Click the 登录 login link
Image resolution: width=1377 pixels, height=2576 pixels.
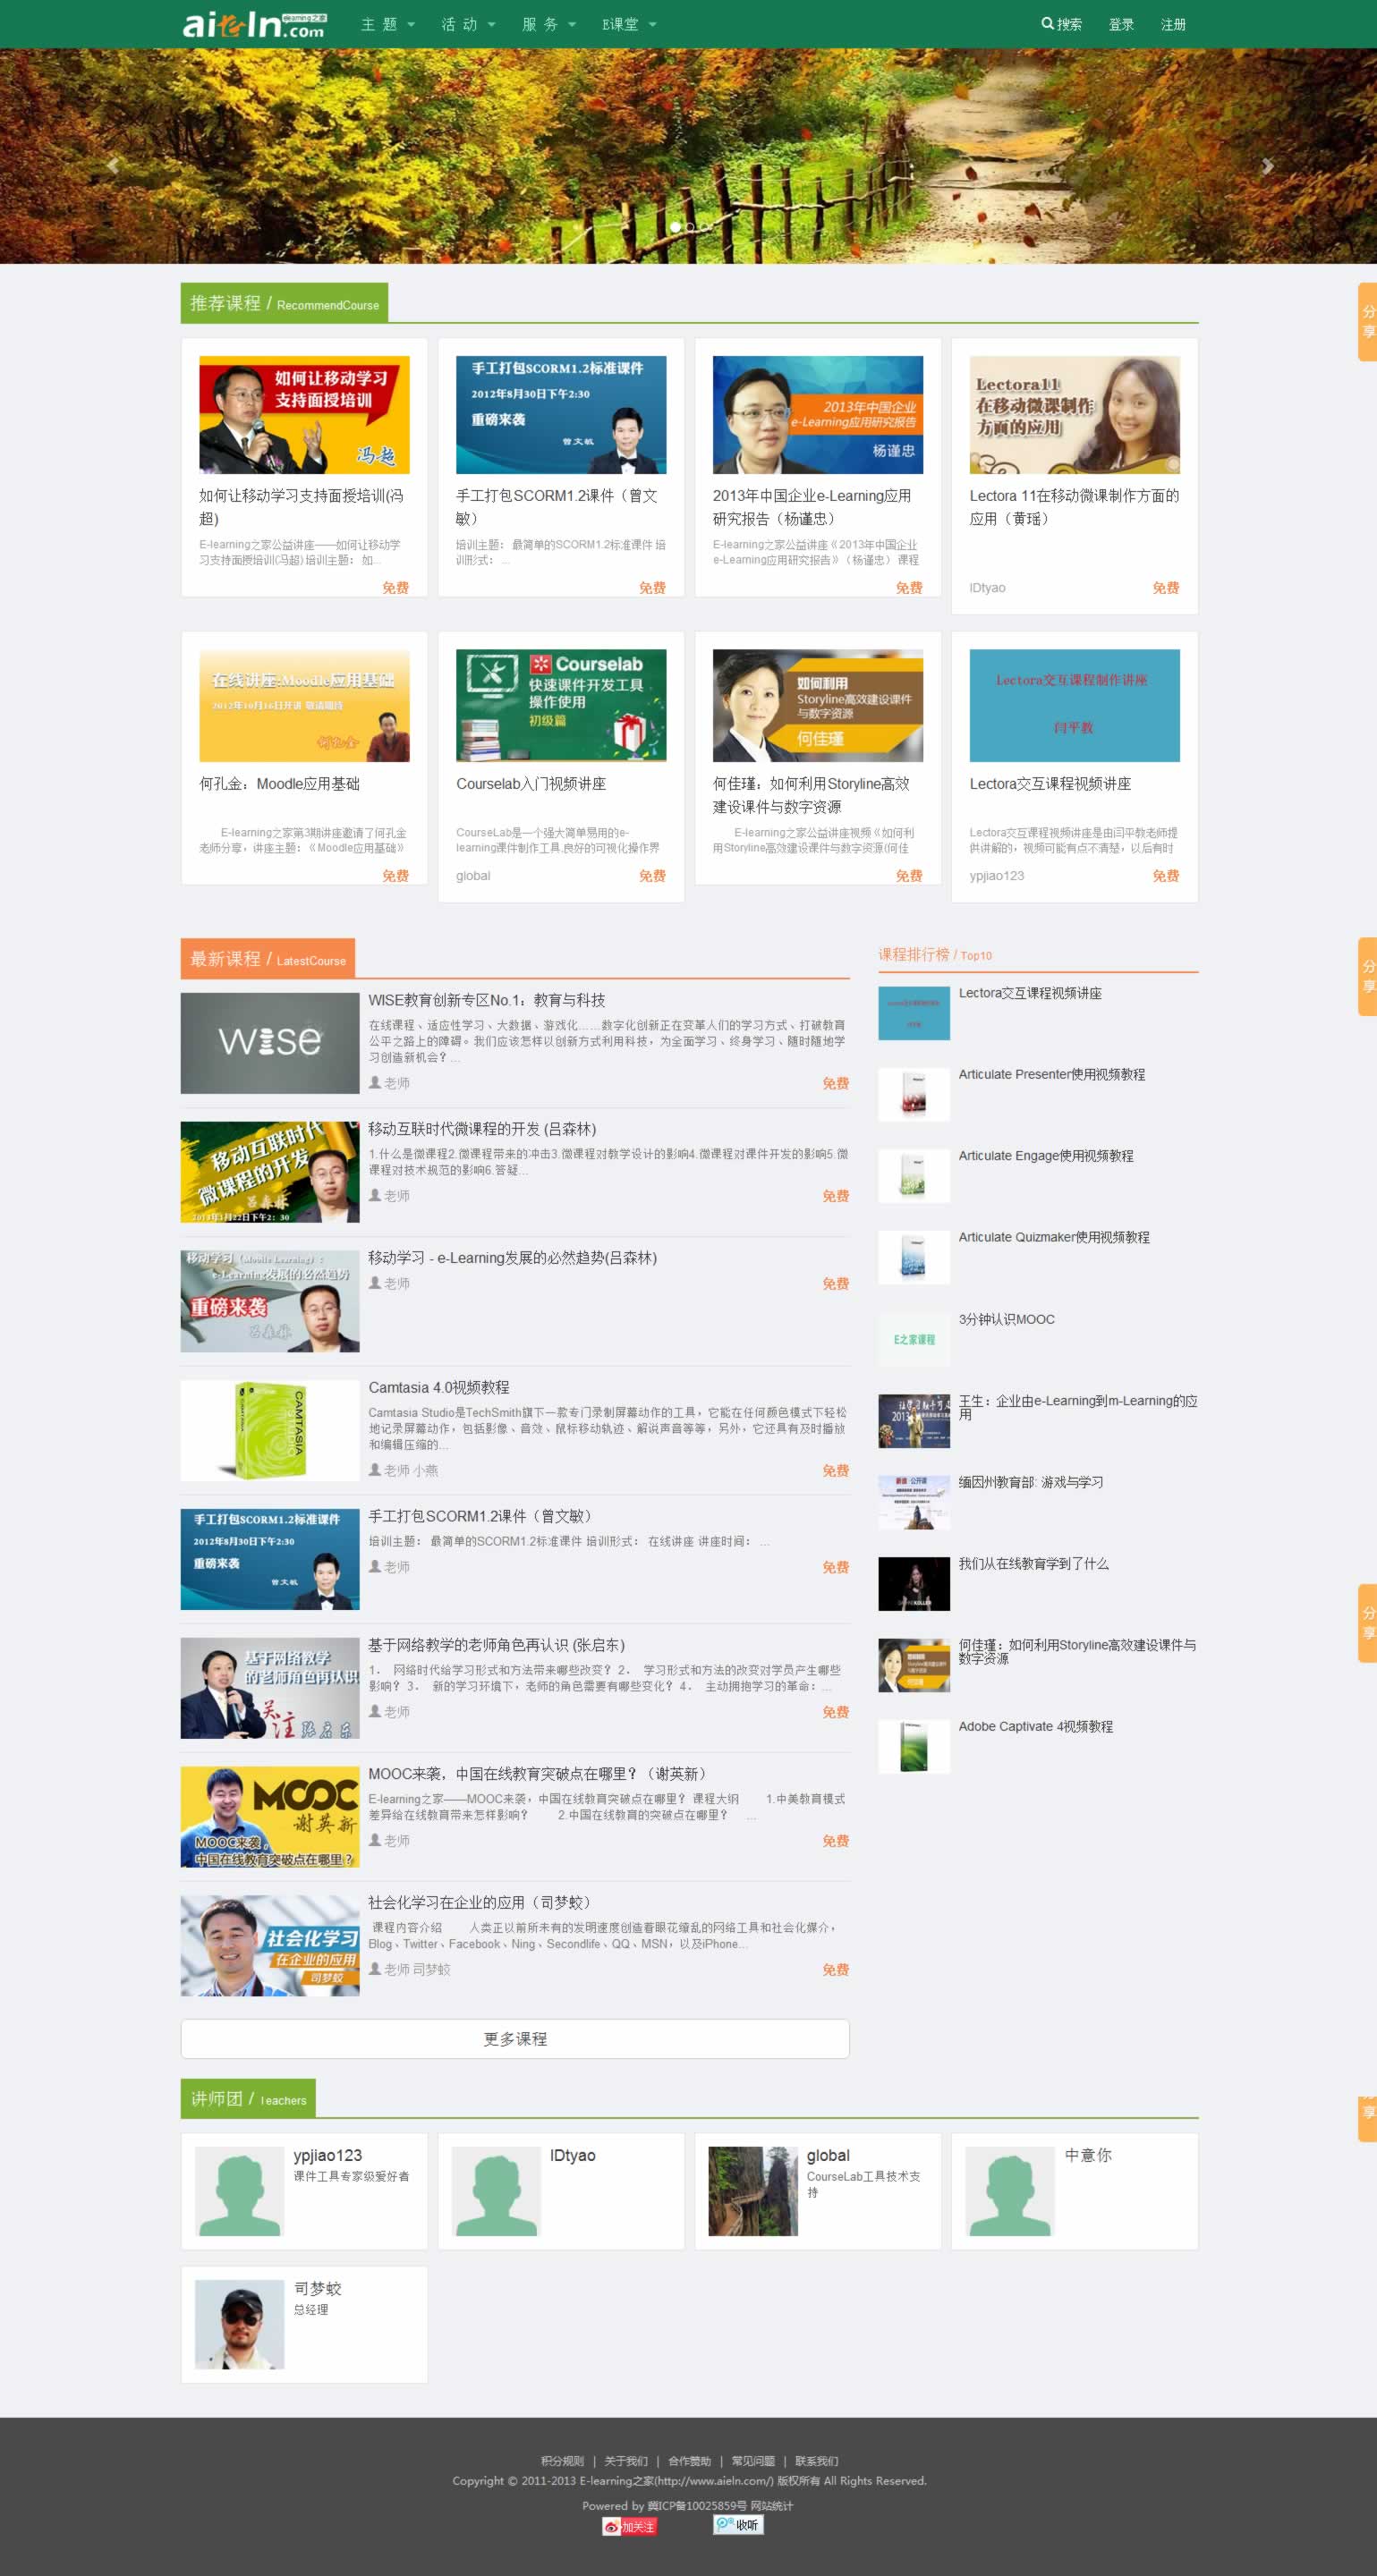(x=1121, y=24)
